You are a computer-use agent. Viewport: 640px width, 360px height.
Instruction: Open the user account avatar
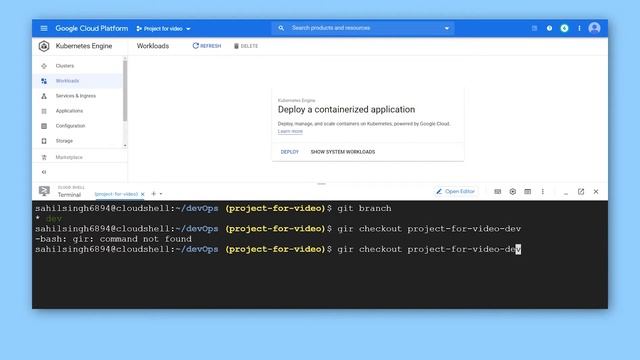[x=594, y=28]
